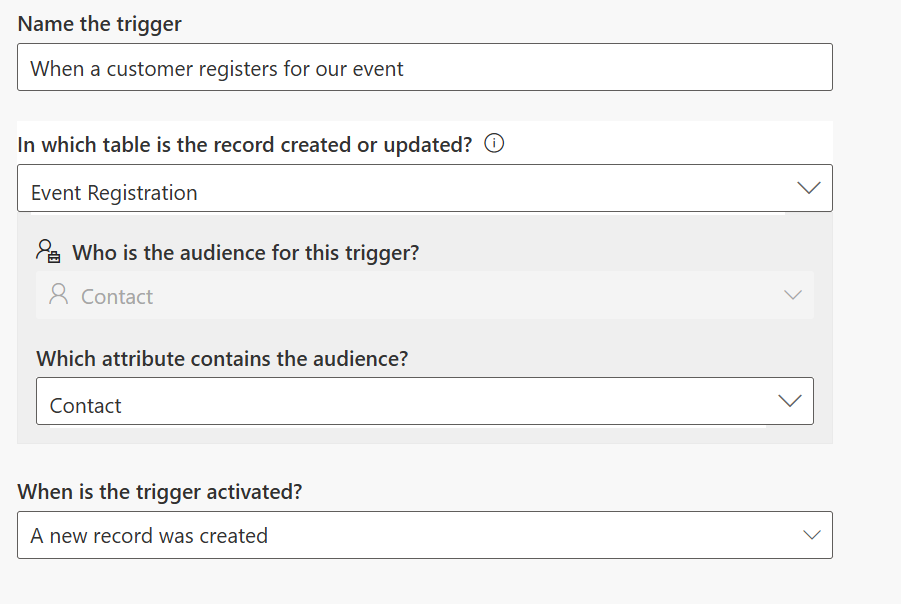Click the "A new record was created" value text
Viewport: 901px width, 604px height.
[x=149, y=536]
